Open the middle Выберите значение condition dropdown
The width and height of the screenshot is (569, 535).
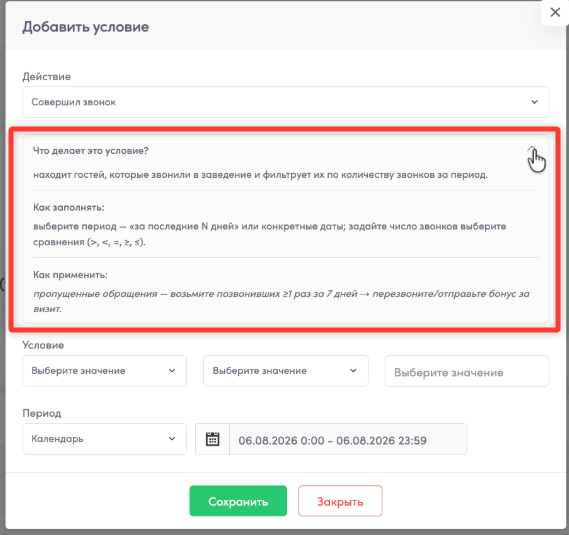(x=286, y=371)
